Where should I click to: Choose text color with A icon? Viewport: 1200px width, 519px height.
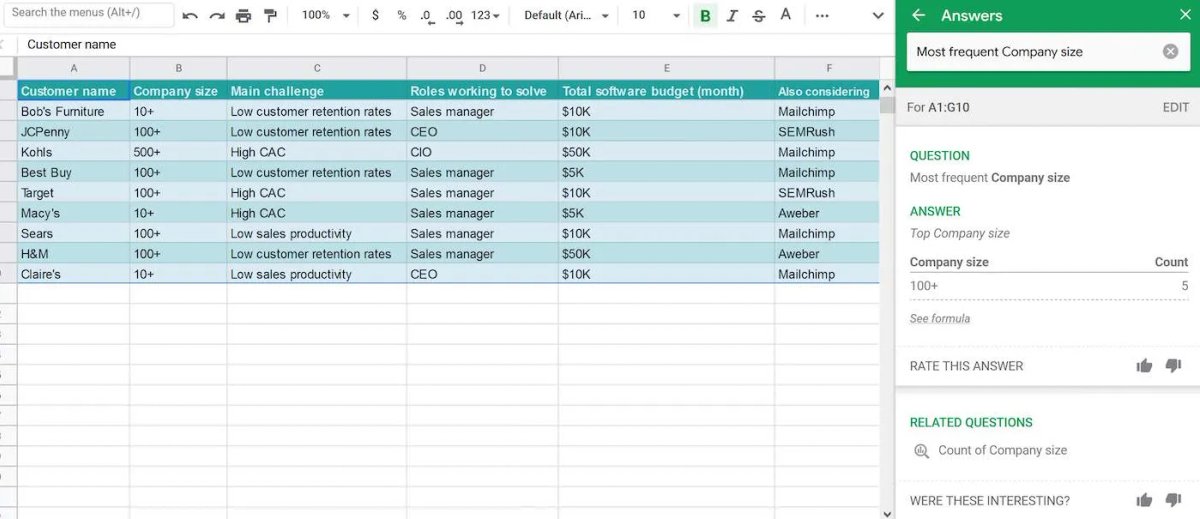point(786,15)
